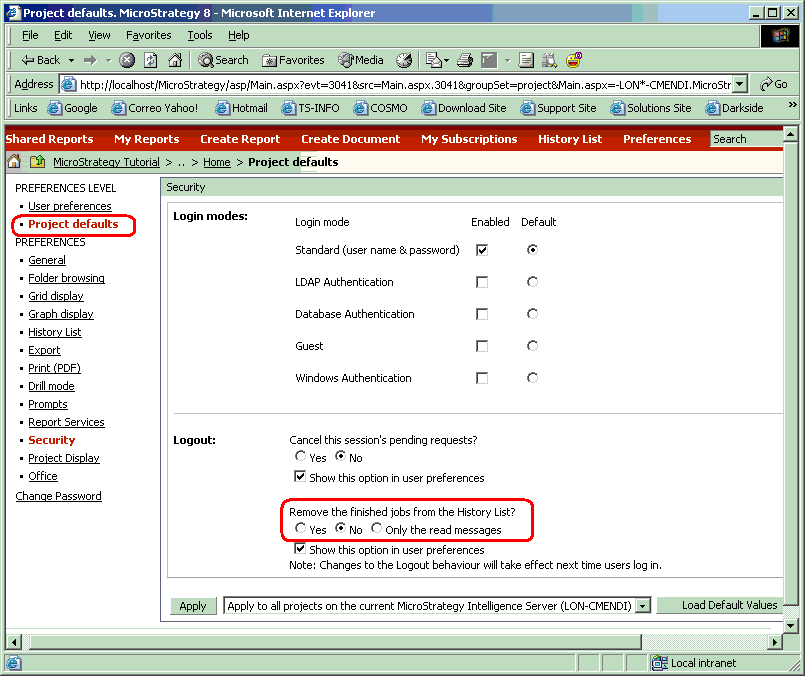Click the MicroStrategy home icon in breadcrumb
Viewport: 805px width, 676px height.
14,162
